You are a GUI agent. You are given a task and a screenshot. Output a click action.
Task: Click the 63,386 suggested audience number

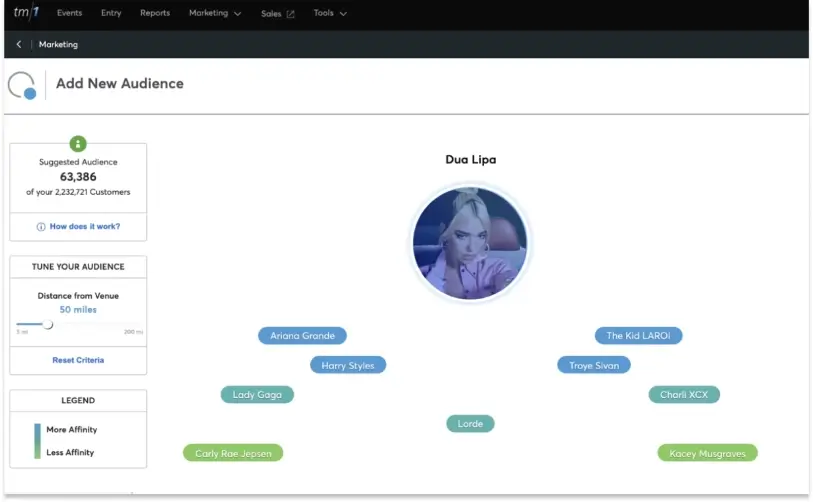click(x=78, y=177)
